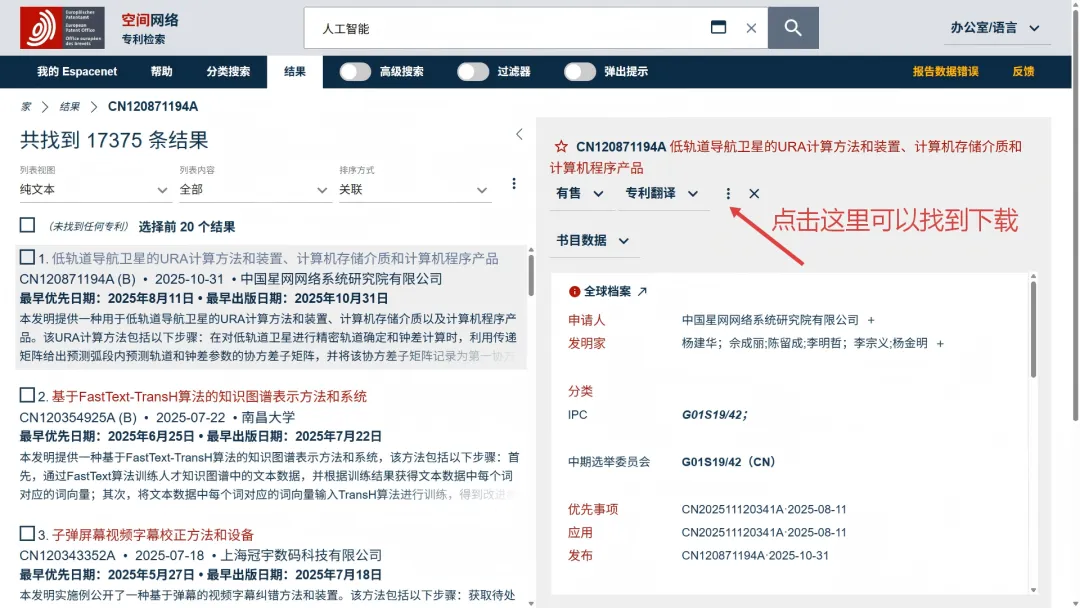Viewport: 1080px width, 608px height.
Task: Click CN120871194A breadcrumb text
Action: coord(153,107)
